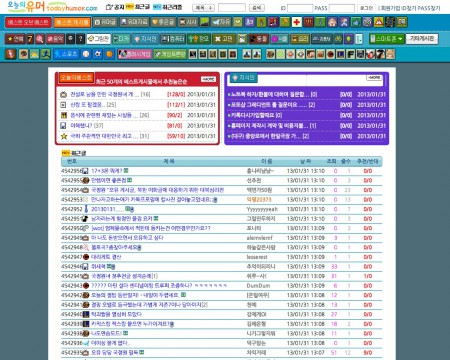Go to the 유머글 board

[x=105, y=22]
